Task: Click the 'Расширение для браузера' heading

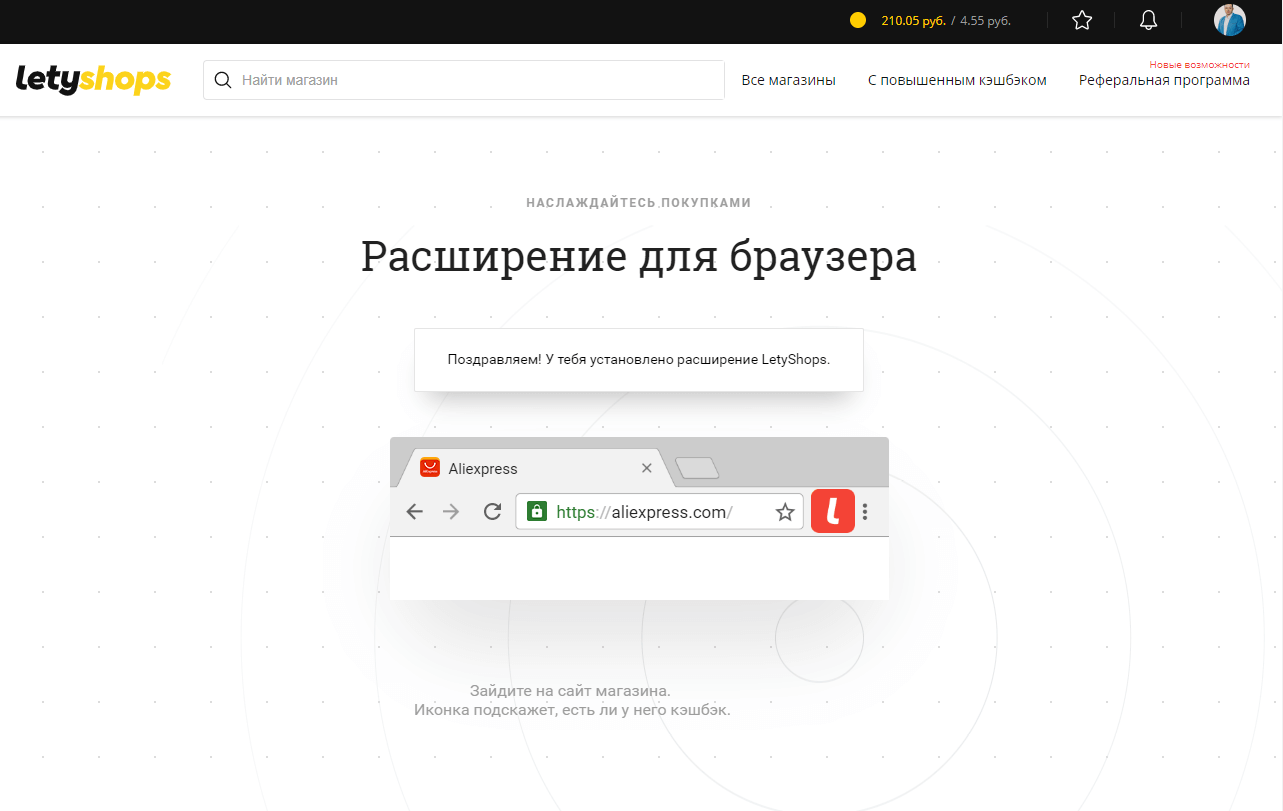Action: click(639, 256)
